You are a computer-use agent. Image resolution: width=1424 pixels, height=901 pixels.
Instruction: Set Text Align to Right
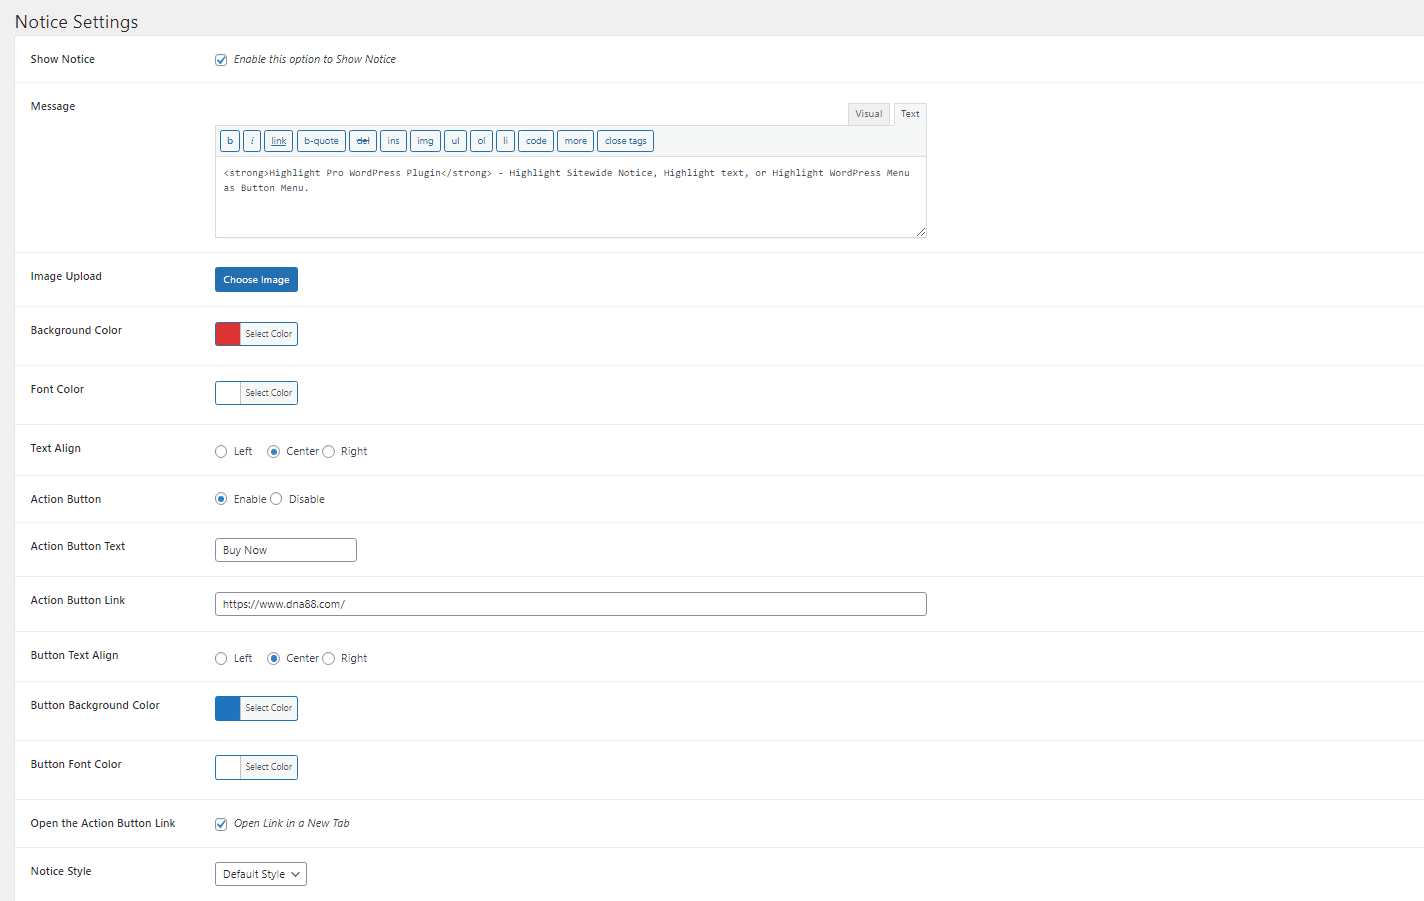328,452
